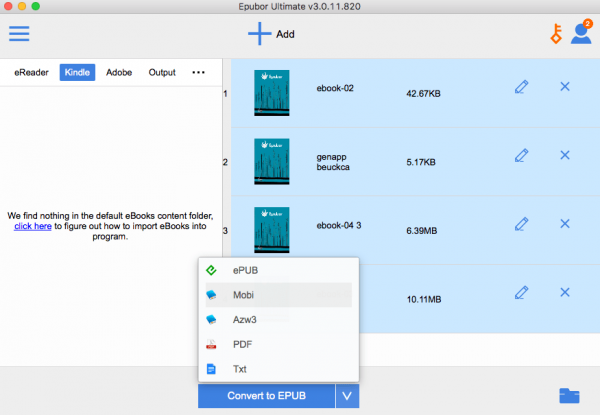Delete ebook-04 3 from the list

(x=564, y=224)
